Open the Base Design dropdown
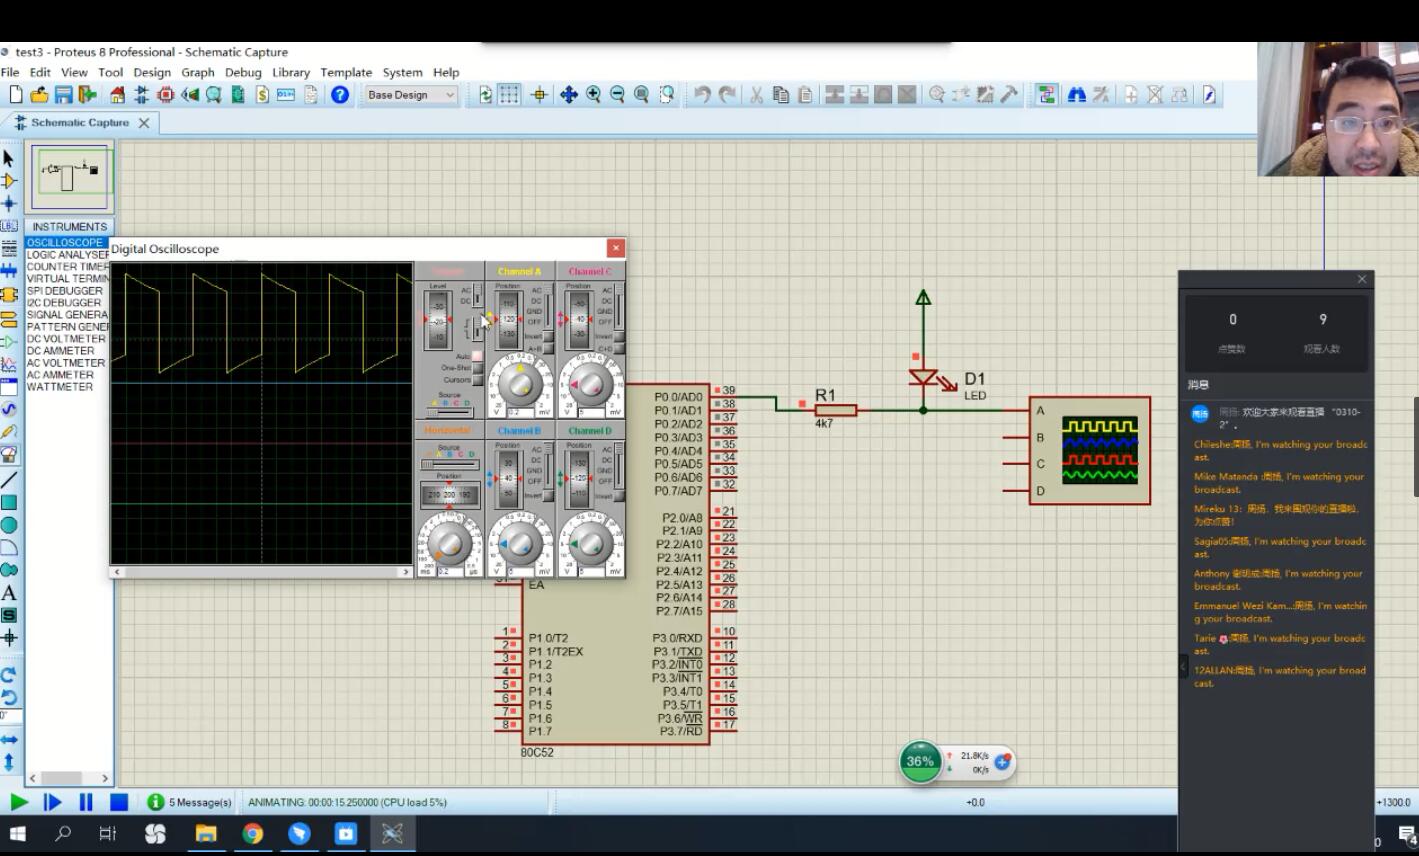The width and height of the screenshot is (1419, 856). point(410,95)
